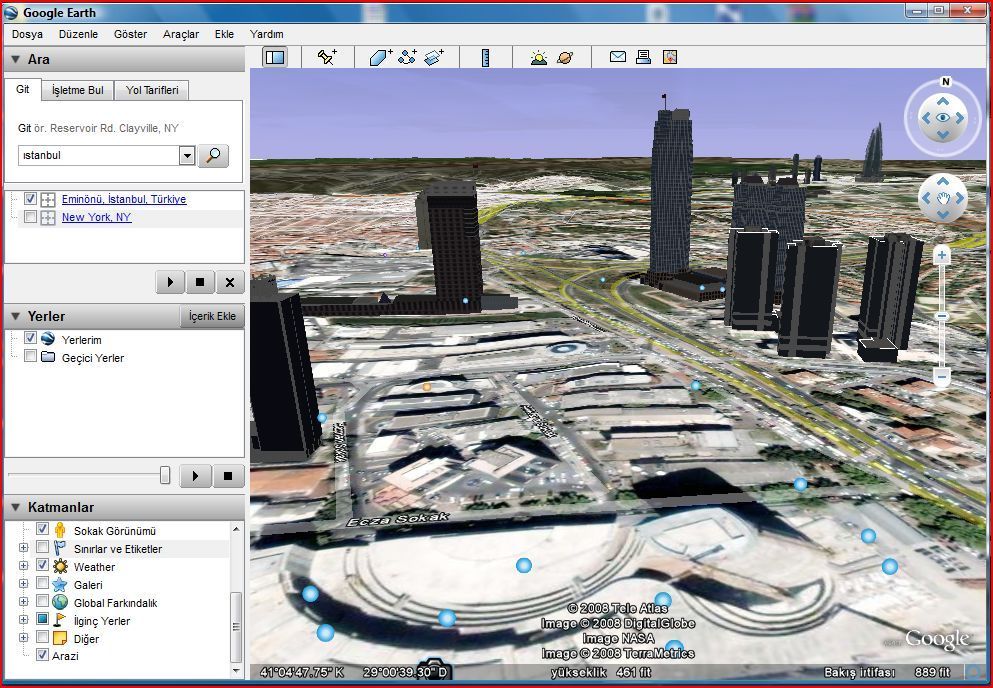The width and height of the screenshot is (993, 688).
Task: Open the search history dropdown arrow
Action: point(187,156)
